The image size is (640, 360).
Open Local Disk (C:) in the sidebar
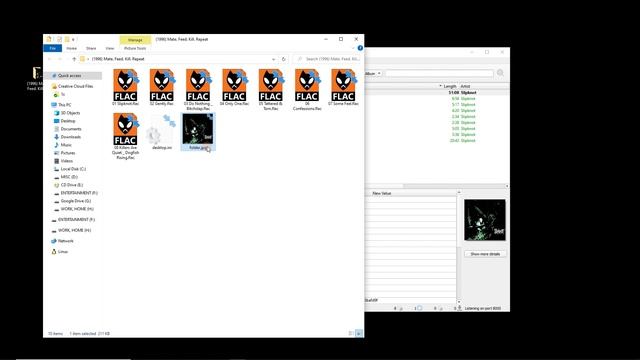click(70, 169)
